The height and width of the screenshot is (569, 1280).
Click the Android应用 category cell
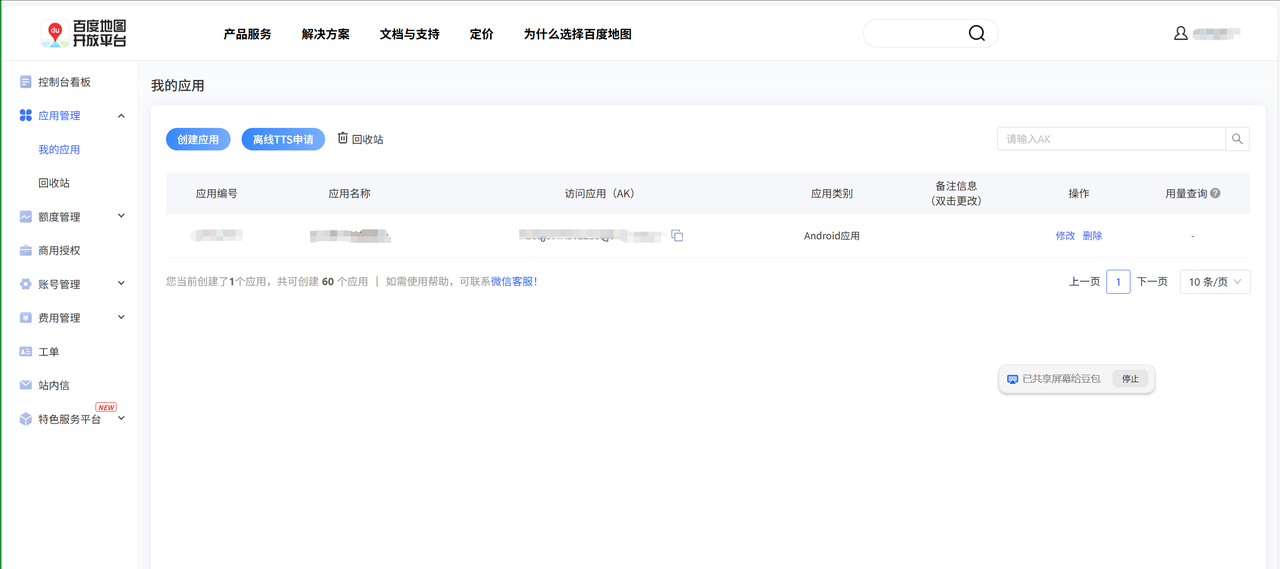[x=832, y=236]
